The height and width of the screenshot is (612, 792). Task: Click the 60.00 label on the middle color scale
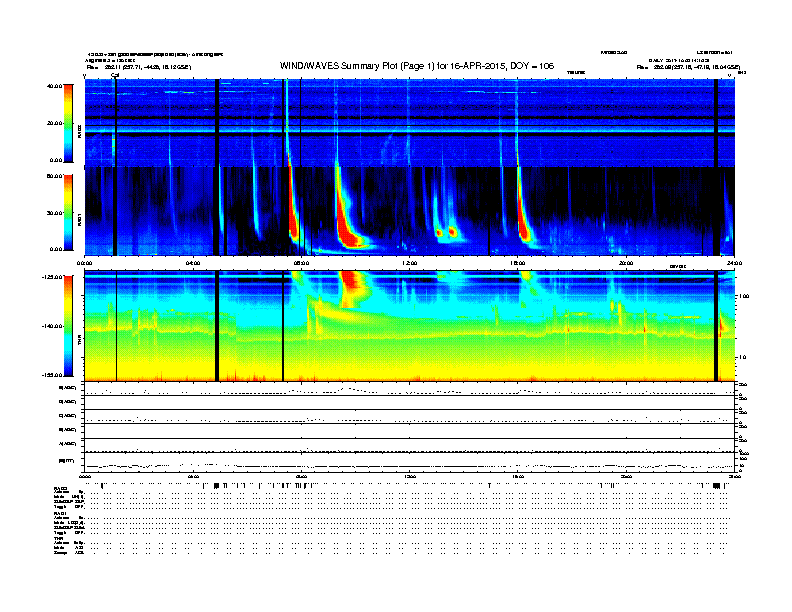(54, 176)
